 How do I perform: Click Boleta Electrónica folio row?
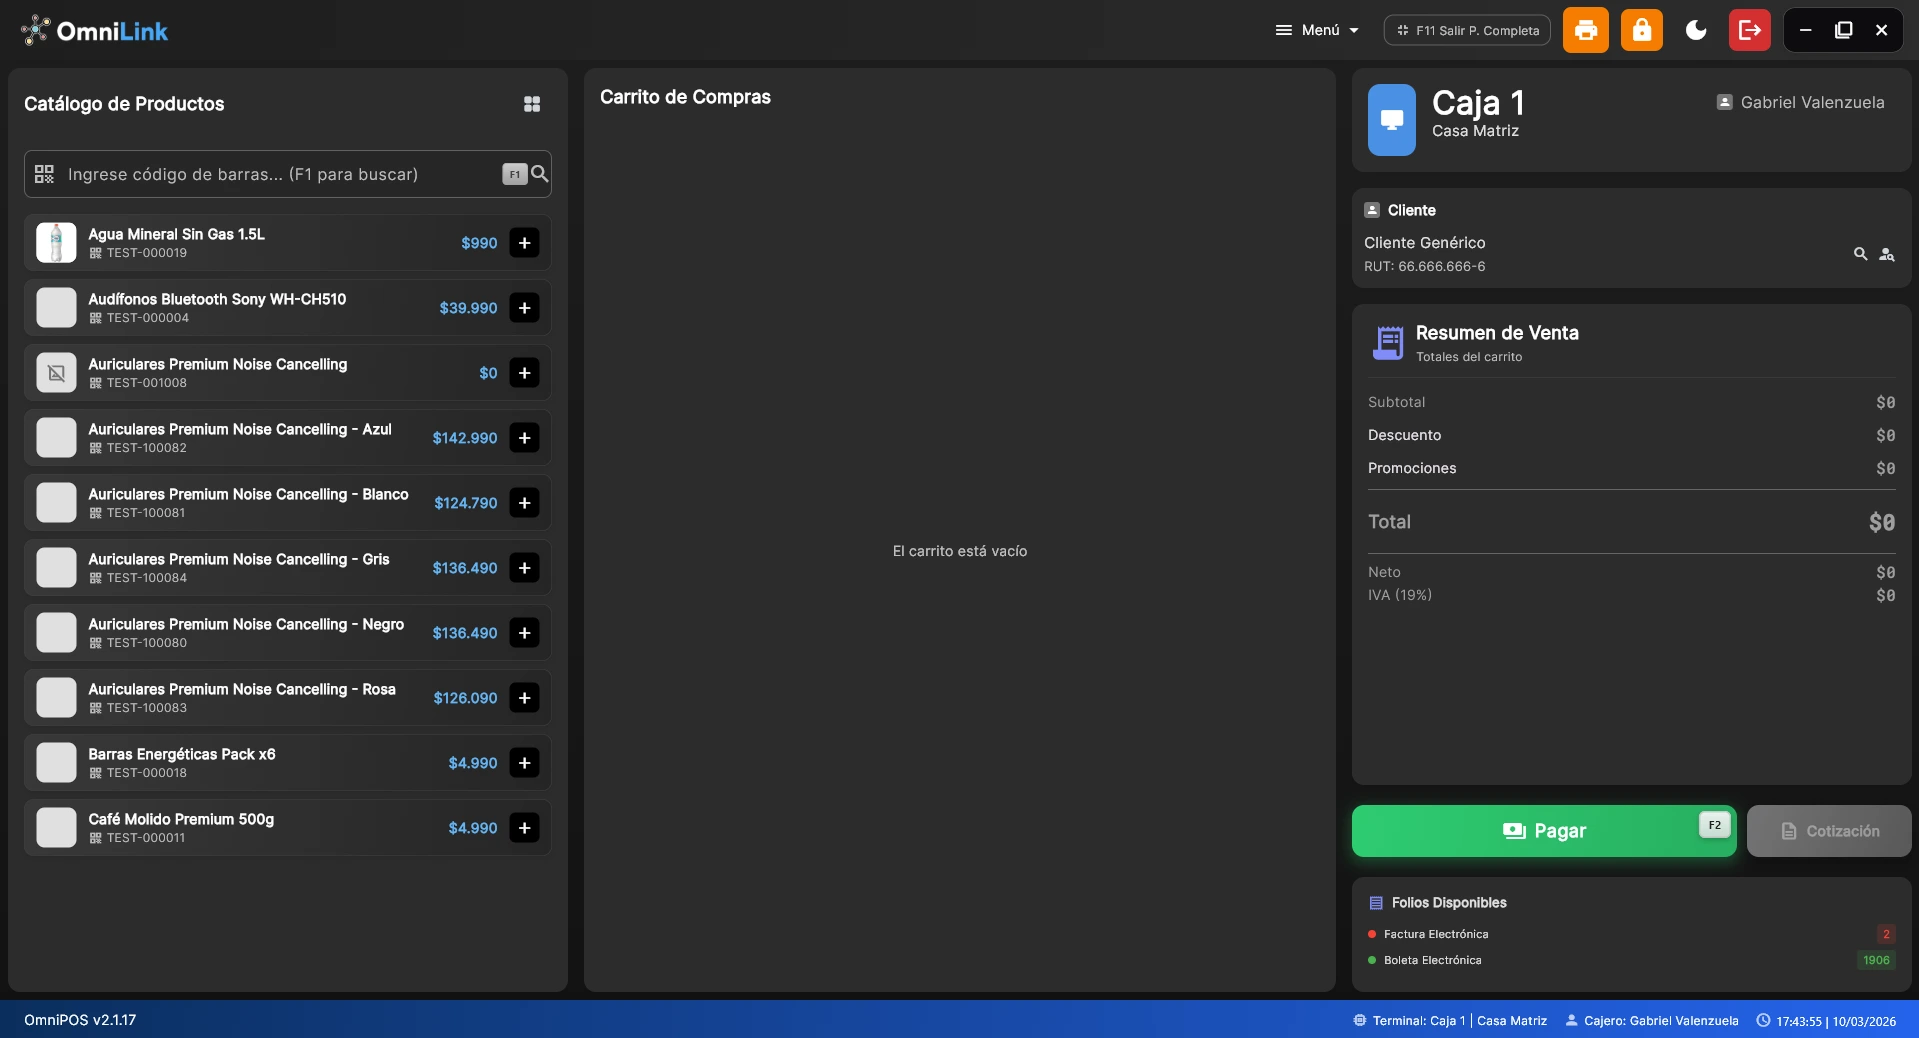(1631, 960)
